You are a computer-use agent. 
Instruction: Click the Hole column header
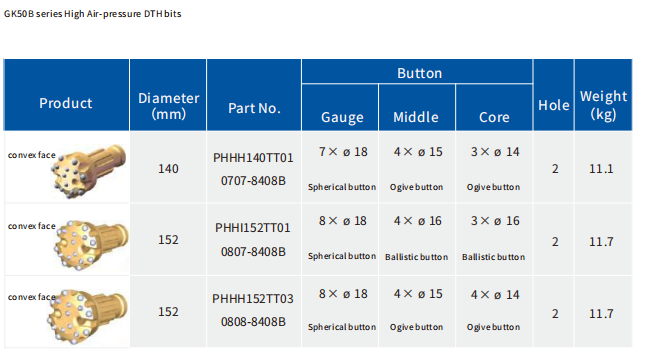pyautogui.click(x=554, y=105)
